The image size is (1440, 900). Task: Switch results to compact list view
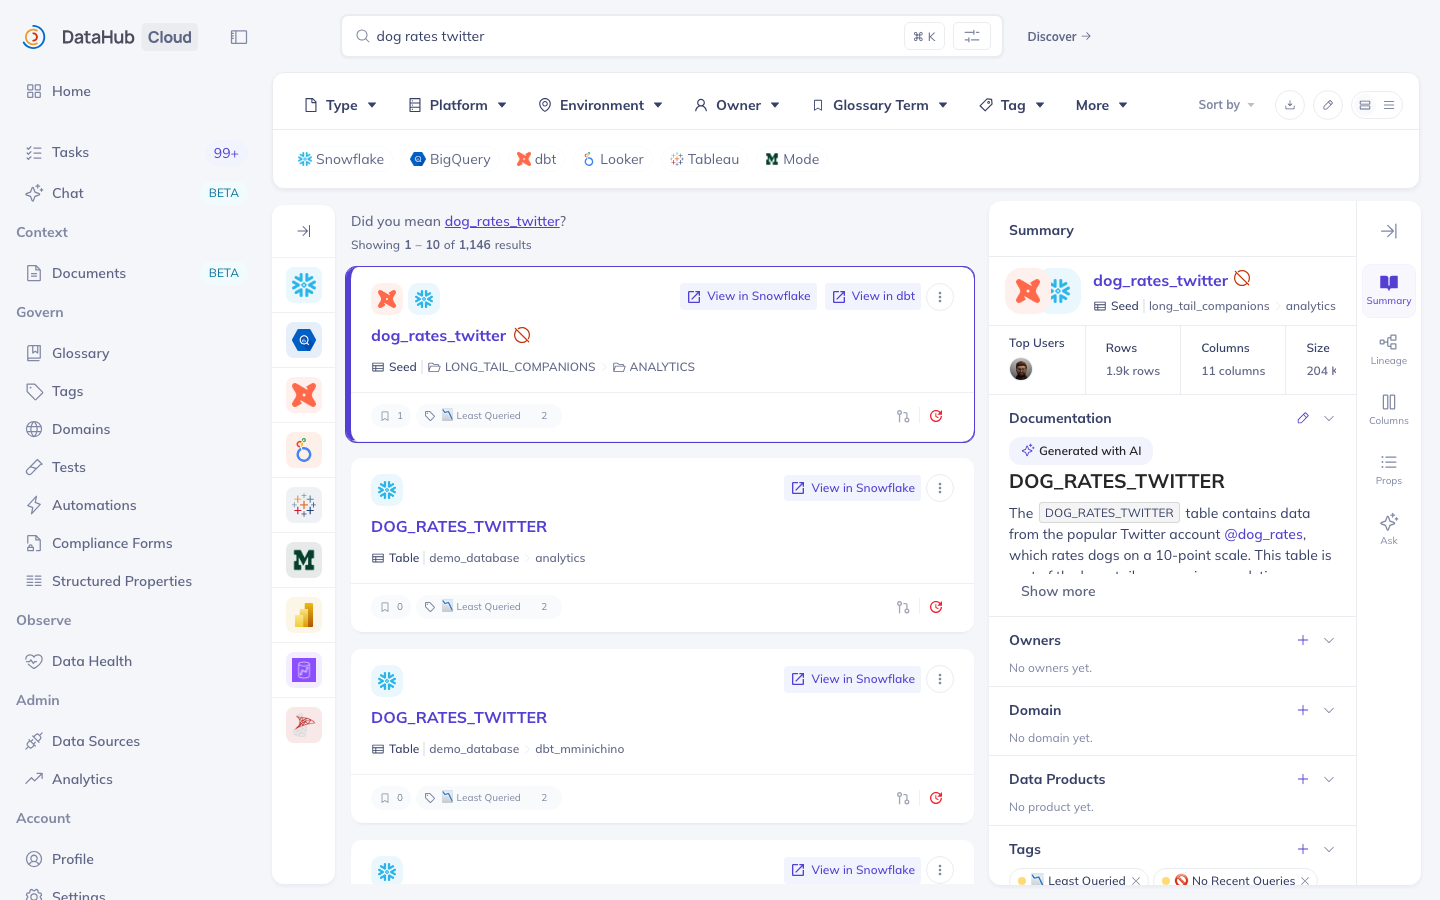(x=1389, y=105)
